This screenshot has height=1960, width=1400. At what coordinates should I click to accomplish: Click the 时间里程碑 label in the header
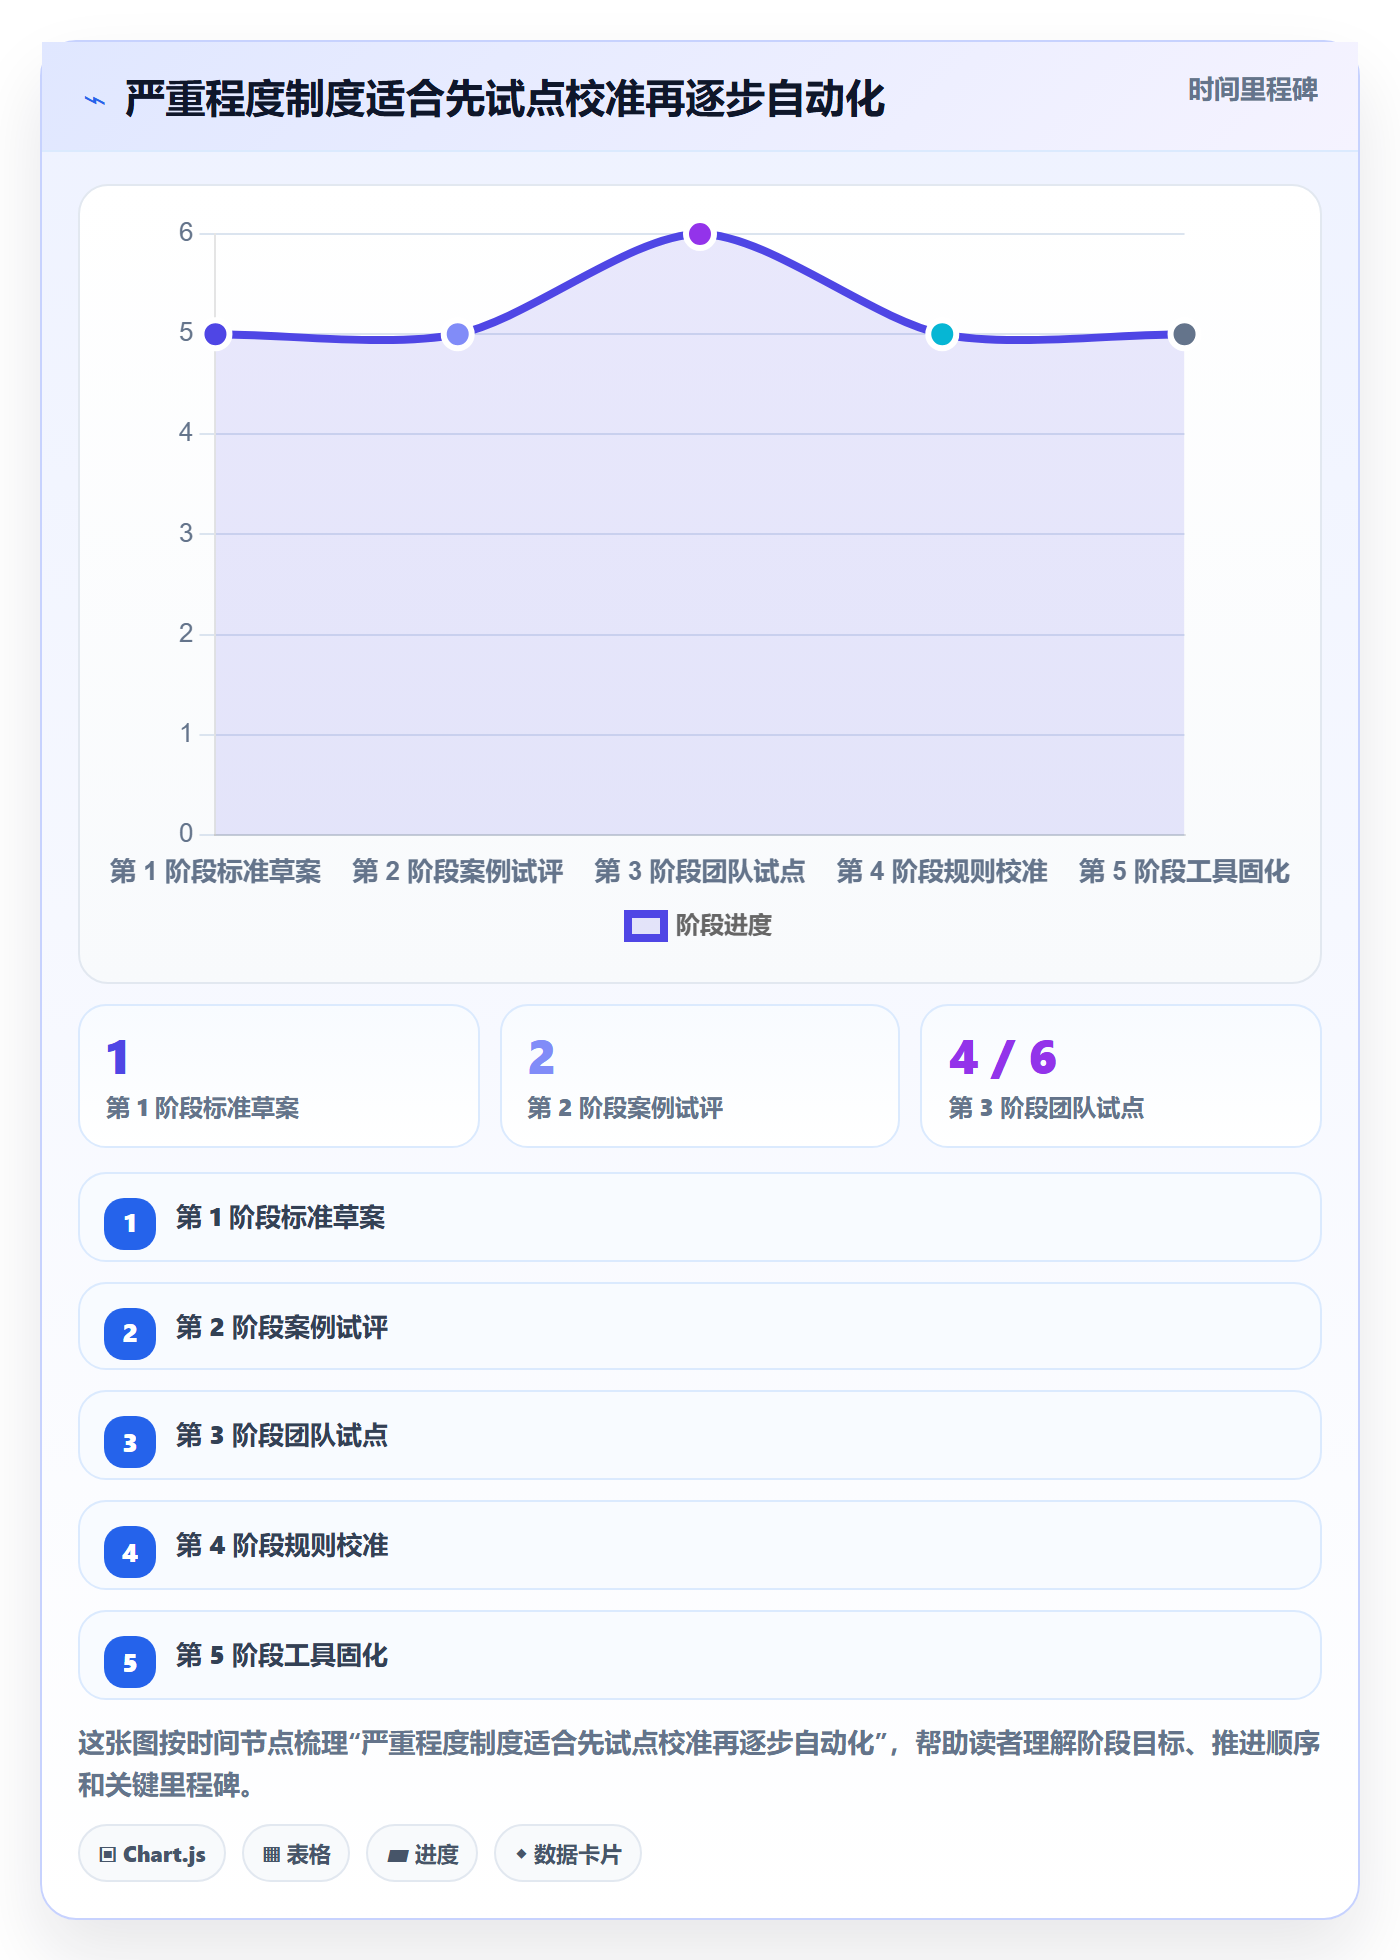click(1252, 90)
